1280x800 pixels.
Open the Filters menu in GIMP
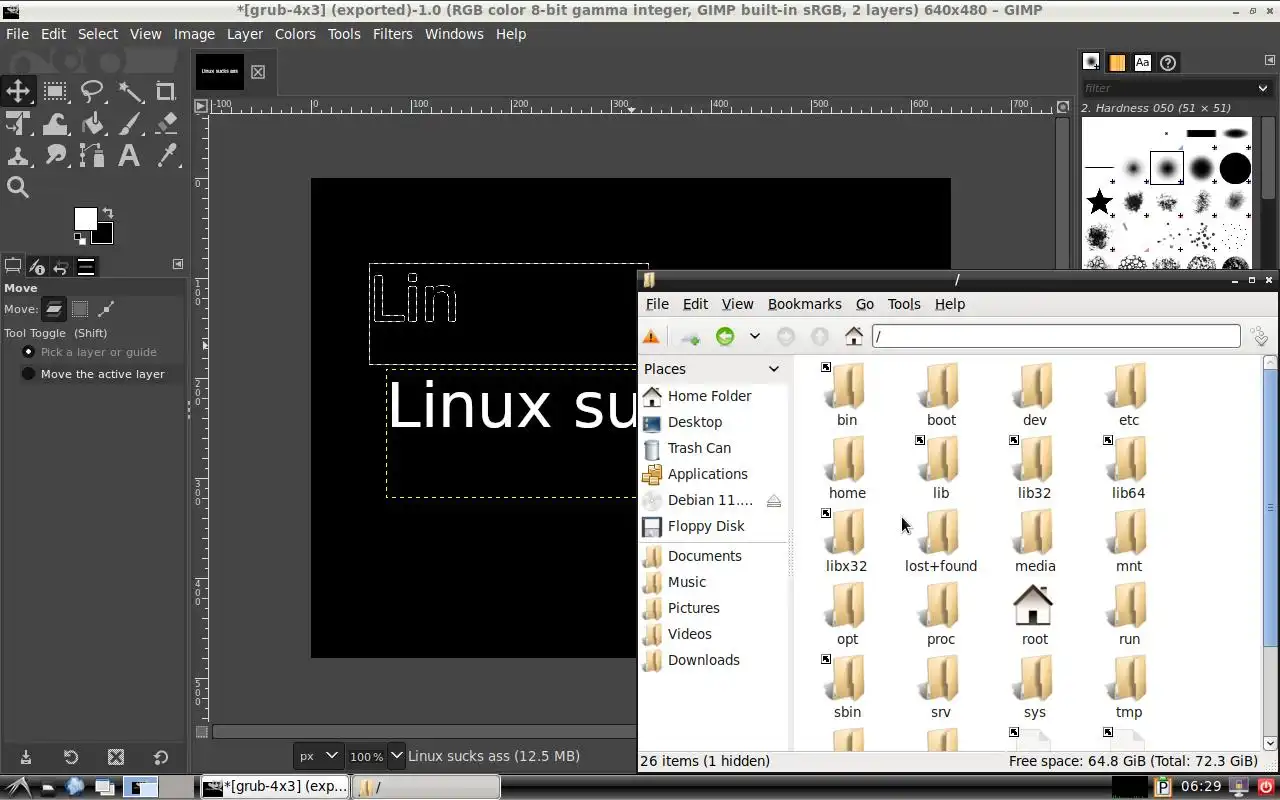tap(392, 34)
